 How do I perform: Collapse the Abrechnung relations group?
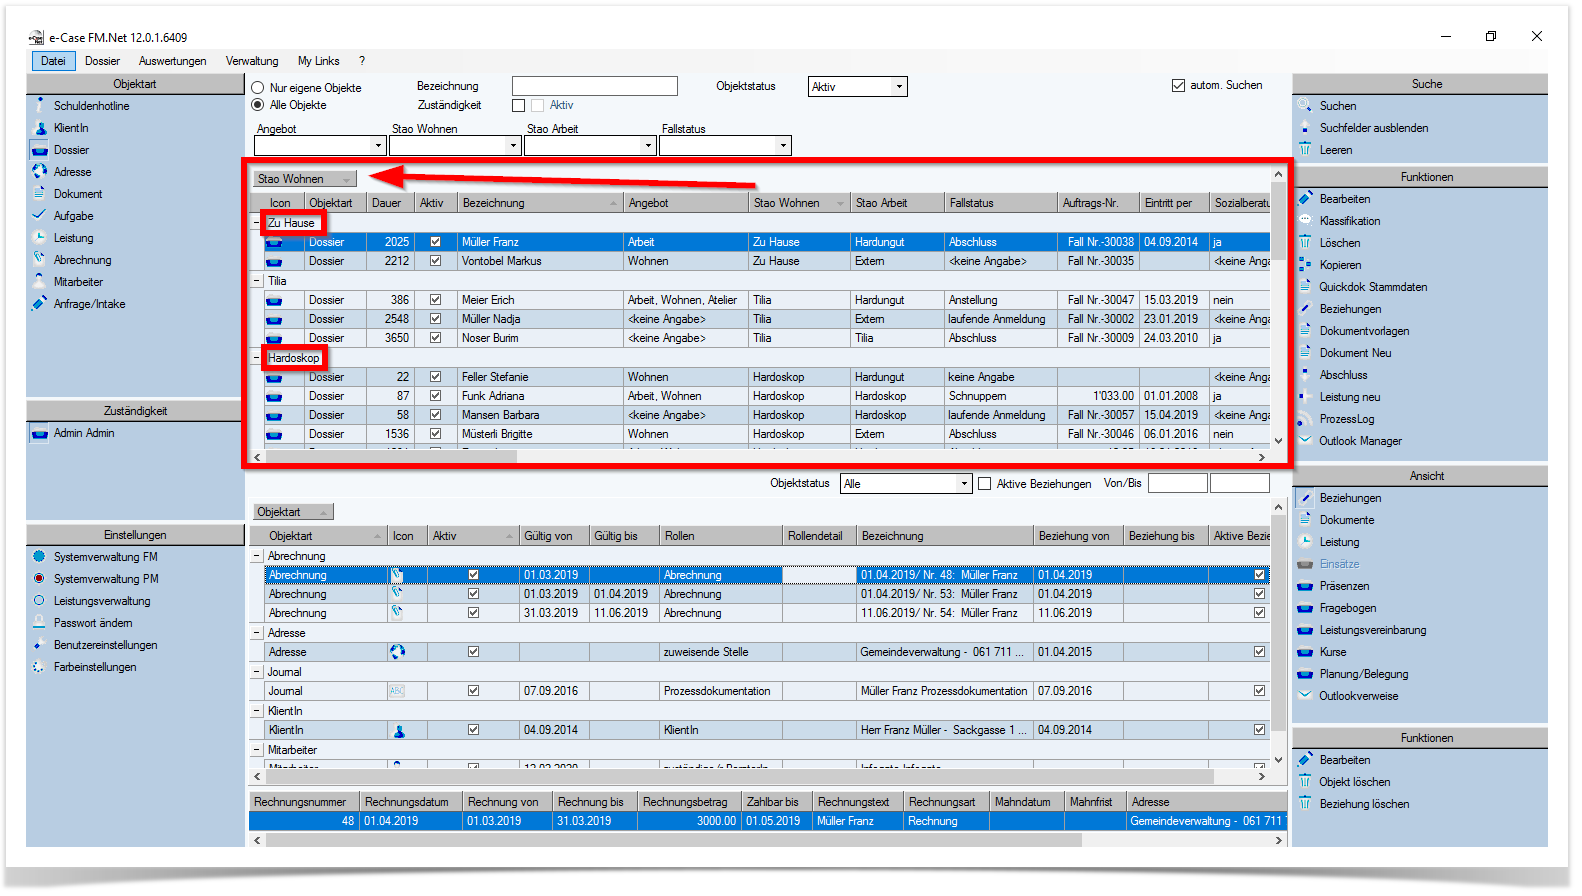click(x=257, y=556)
